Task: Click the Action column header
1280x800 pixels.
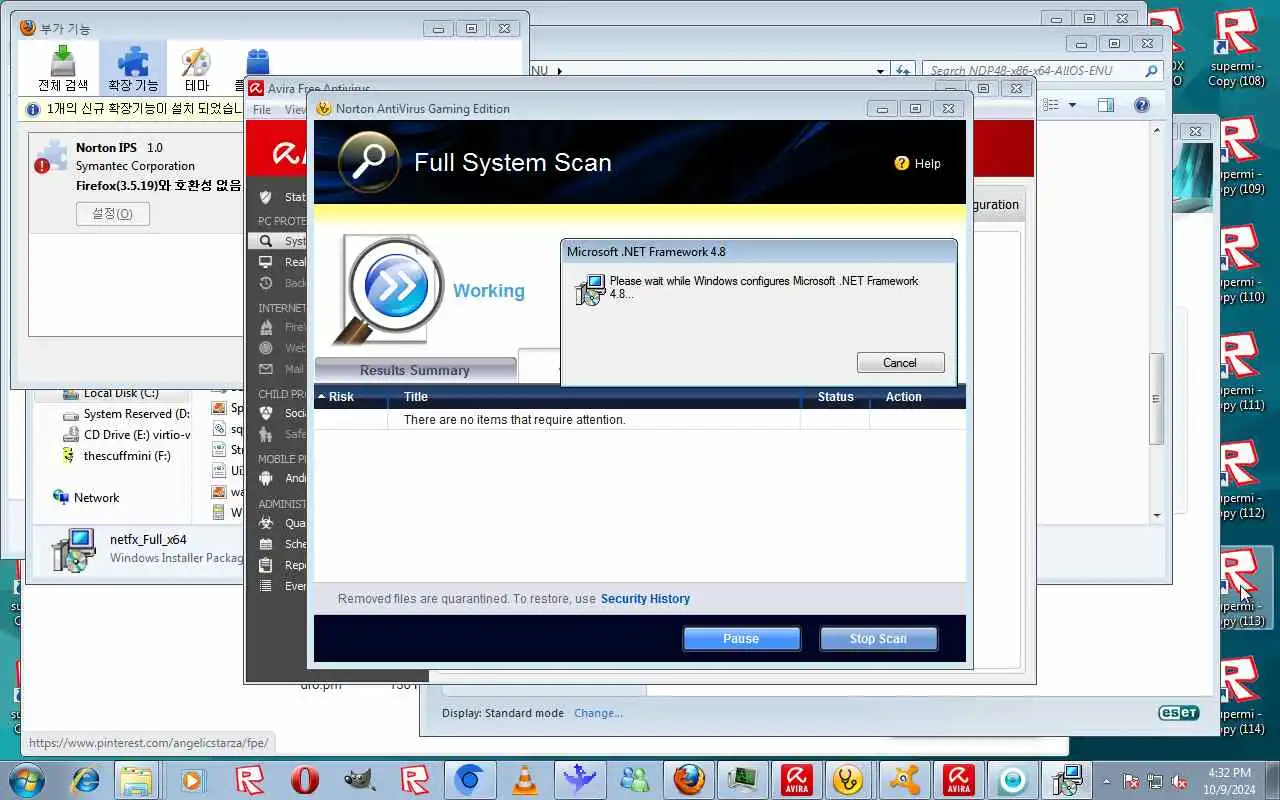Action: click(x=903, y=397)
